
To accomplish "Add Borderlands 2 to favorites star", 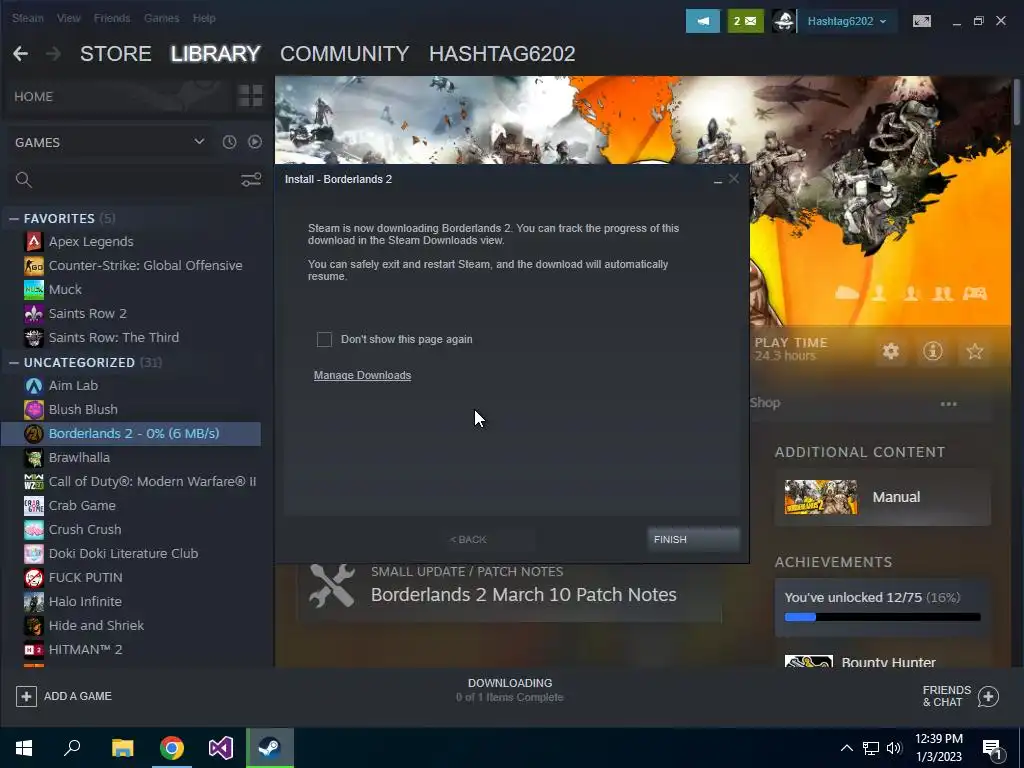I will click(974, 351).
